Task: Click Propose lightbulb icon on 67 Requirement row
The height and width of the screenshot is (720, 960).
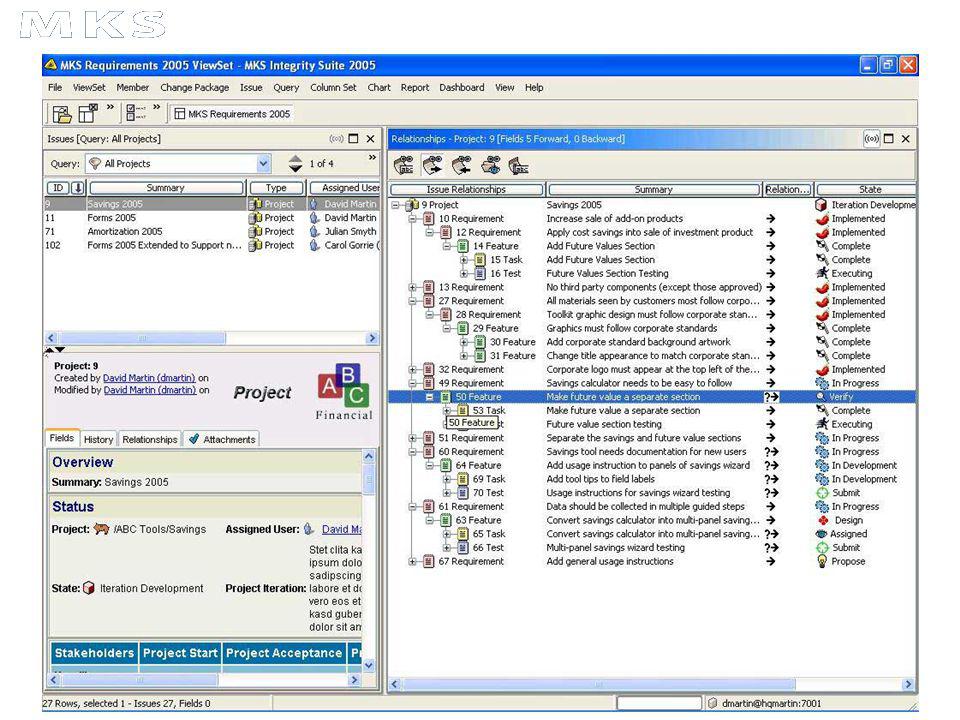Action: click(822, 561)
